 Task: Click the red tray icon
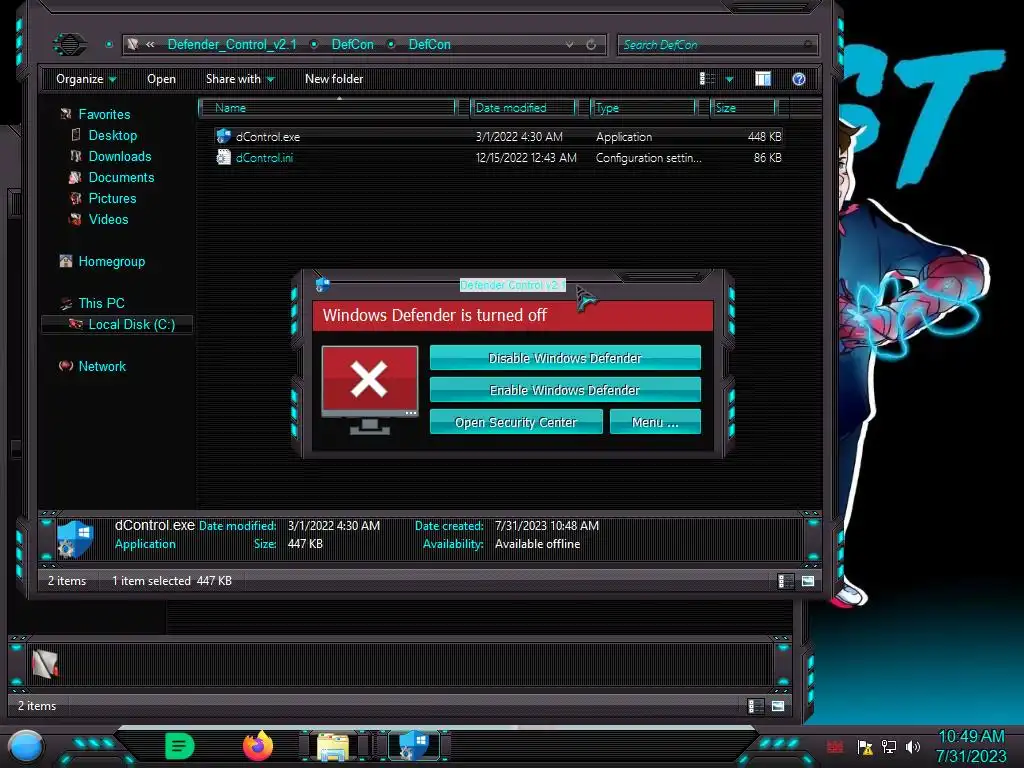[x=835, y=746]
